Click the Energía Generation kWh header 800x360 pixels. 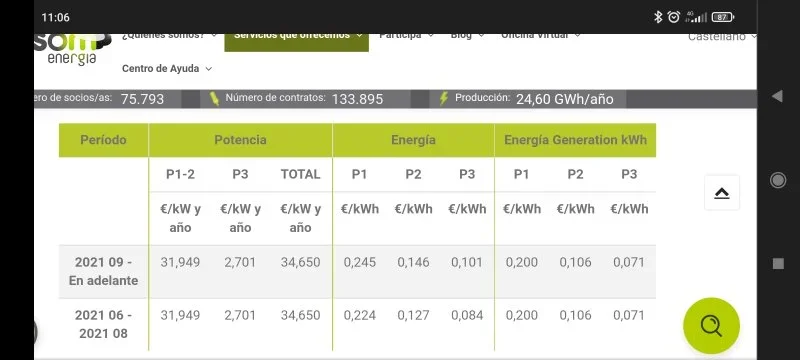575,140
